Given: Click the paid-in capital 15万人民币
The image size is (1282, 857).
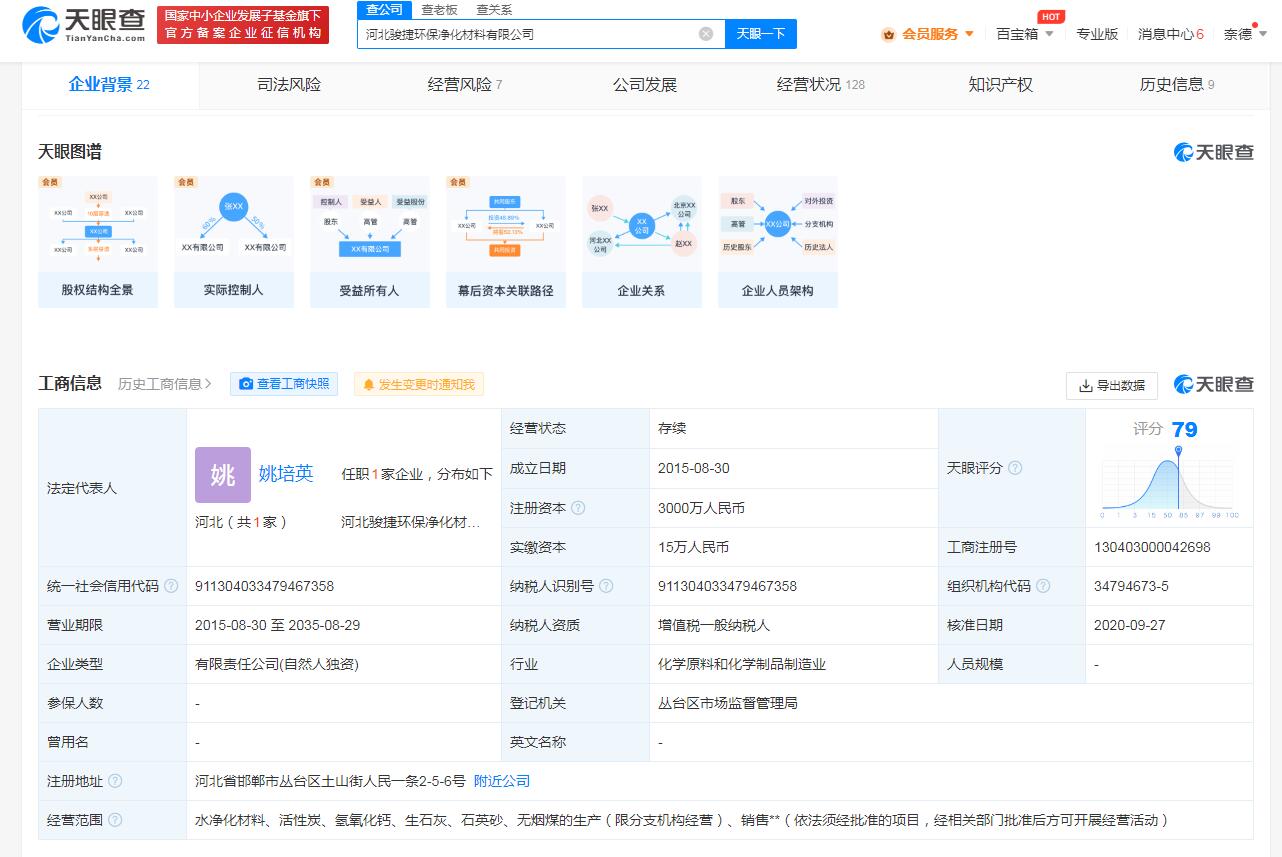Looking at the screenshot, I should [x=693, y=547].
